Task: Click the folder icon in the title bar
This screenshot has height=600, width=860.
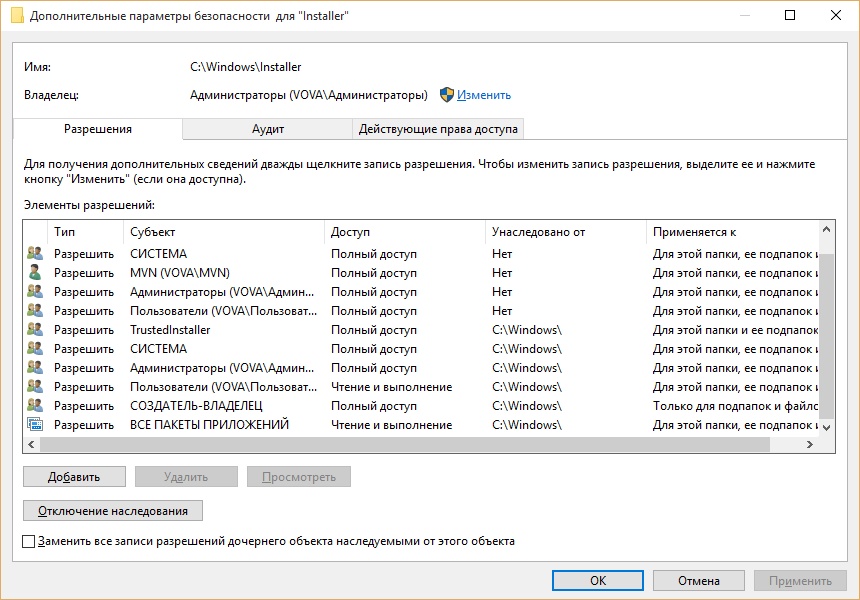Action: click(x=17, y=15)
